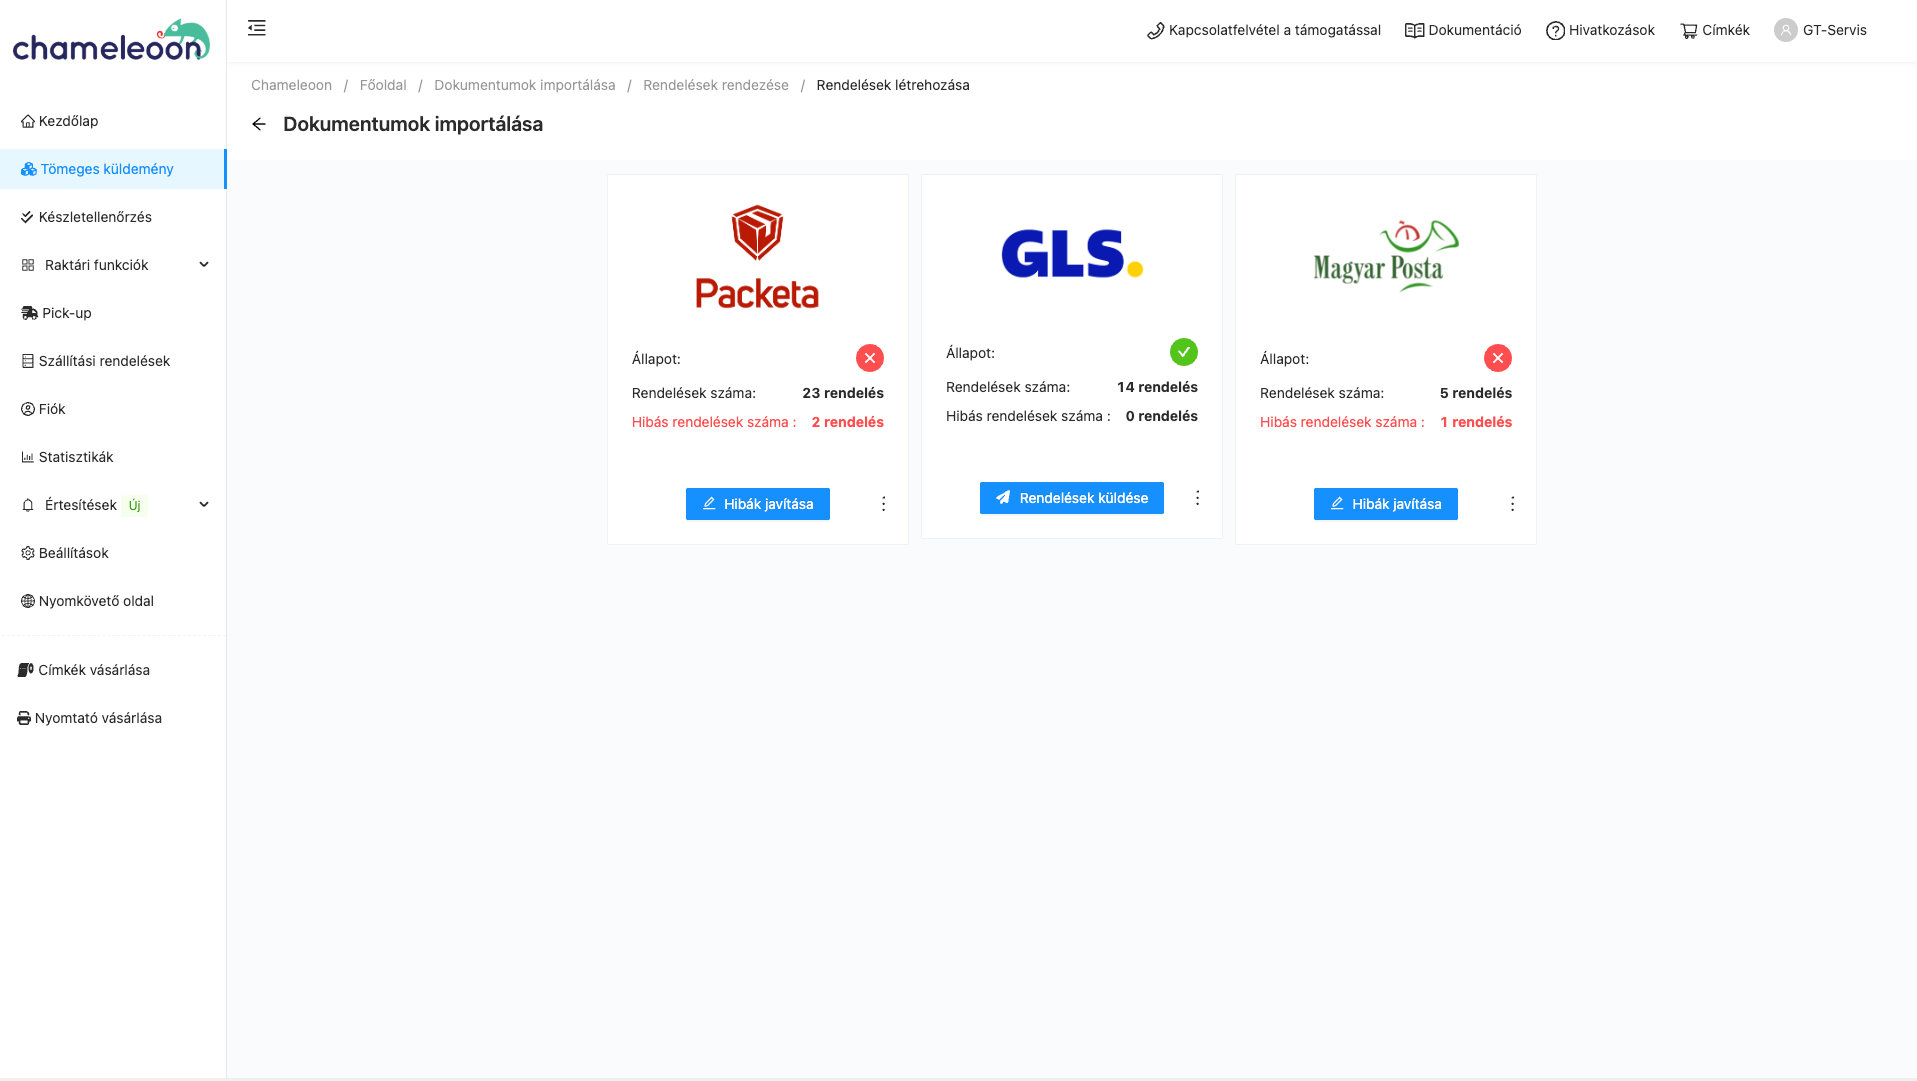Click Hibák javítása on Magyar Posta card
The image size is (1917, 1081).
(1386, 504)
